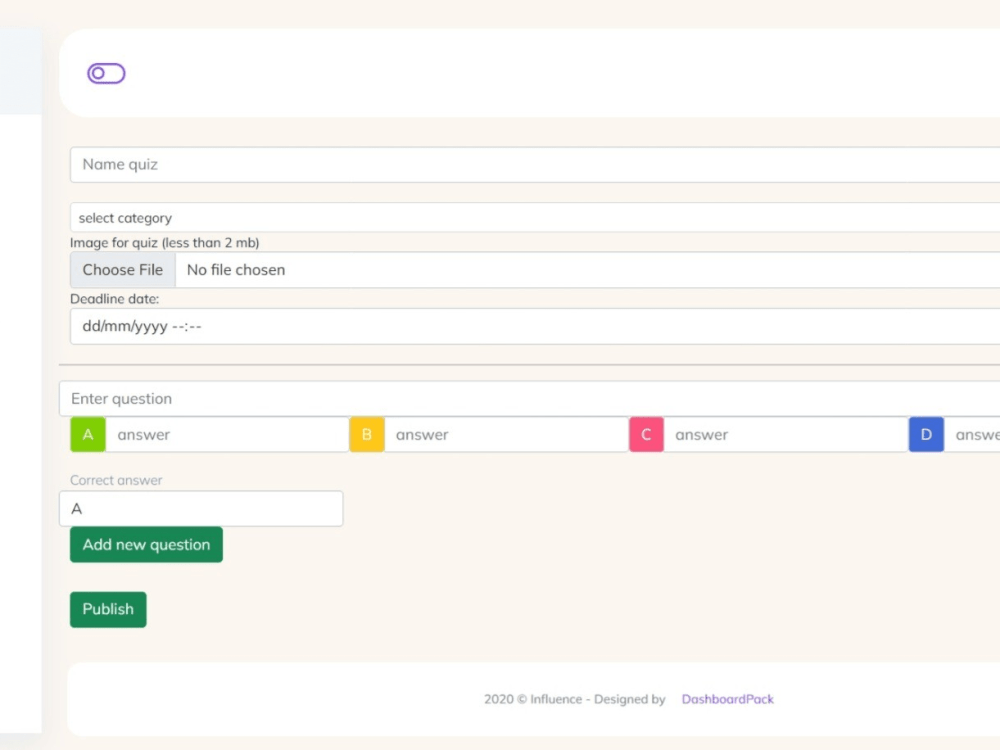1000x750 pixels.
Task: Select the blue letter D answer badge
Action: click(925, 434)
